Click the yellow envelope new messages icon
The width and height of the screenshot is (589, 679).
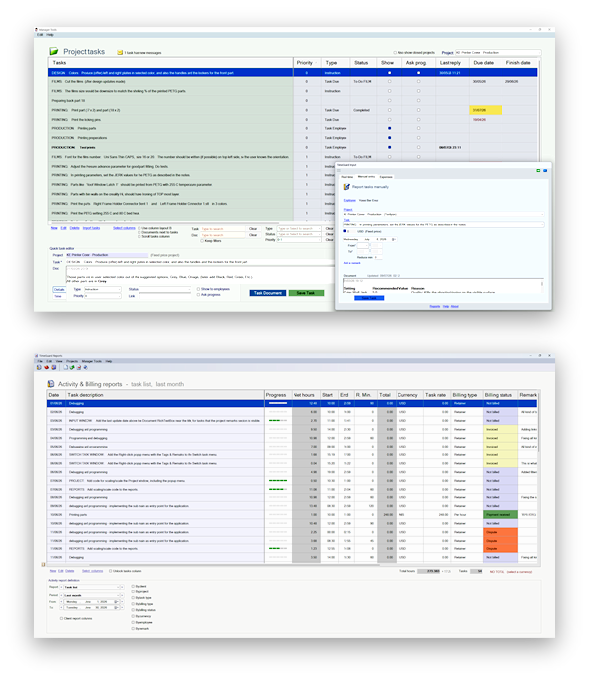(x=120, y=52)
